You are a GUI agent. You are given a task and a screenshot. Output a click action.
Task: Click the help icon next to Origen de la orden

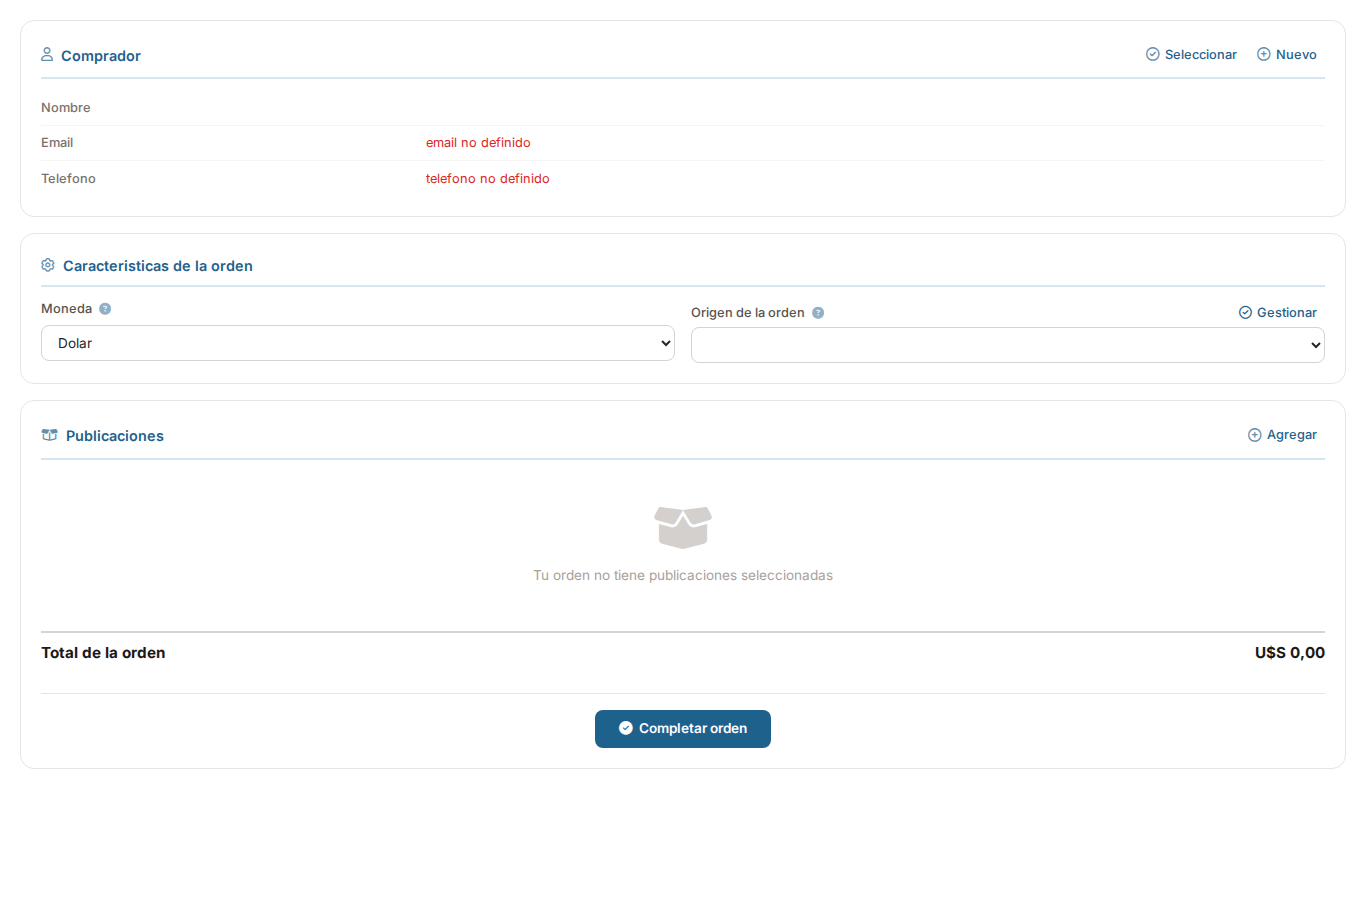(818, 313)
